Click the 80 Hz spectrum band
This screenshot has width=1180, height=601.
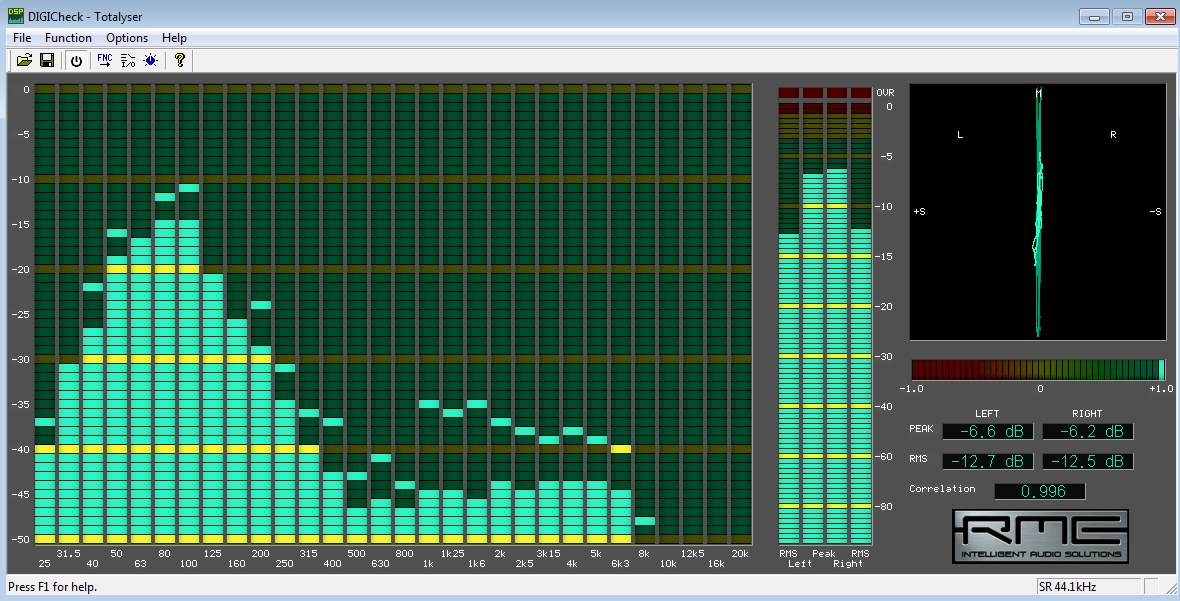(165, 314)
